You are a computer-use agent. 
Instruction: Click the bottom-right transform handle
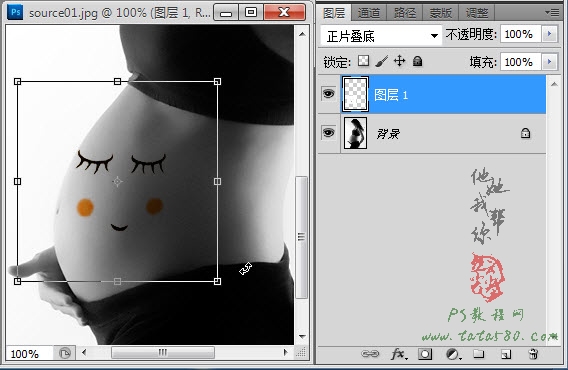tap(217, 281)
